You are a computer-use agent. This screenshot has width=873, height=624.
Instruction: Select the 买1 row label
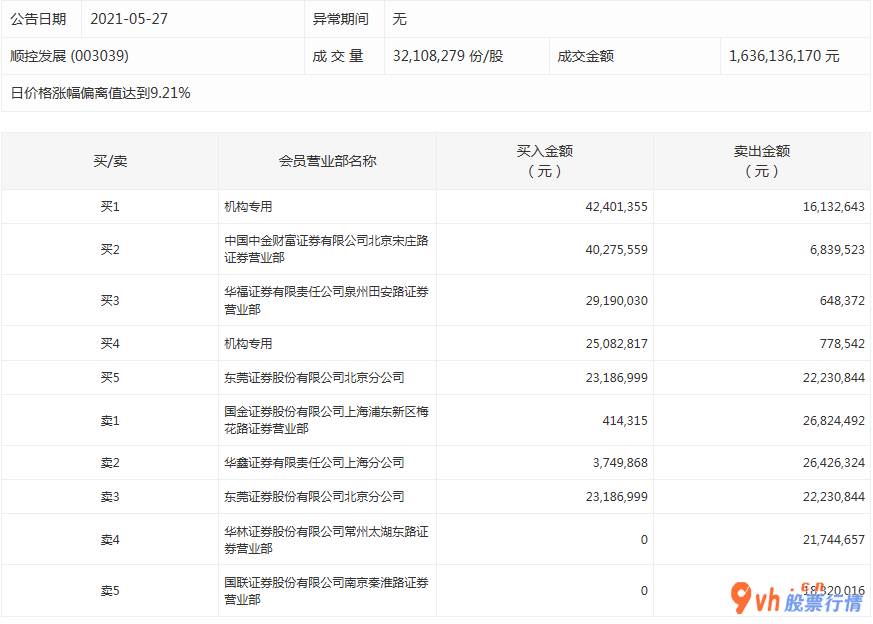110,207
